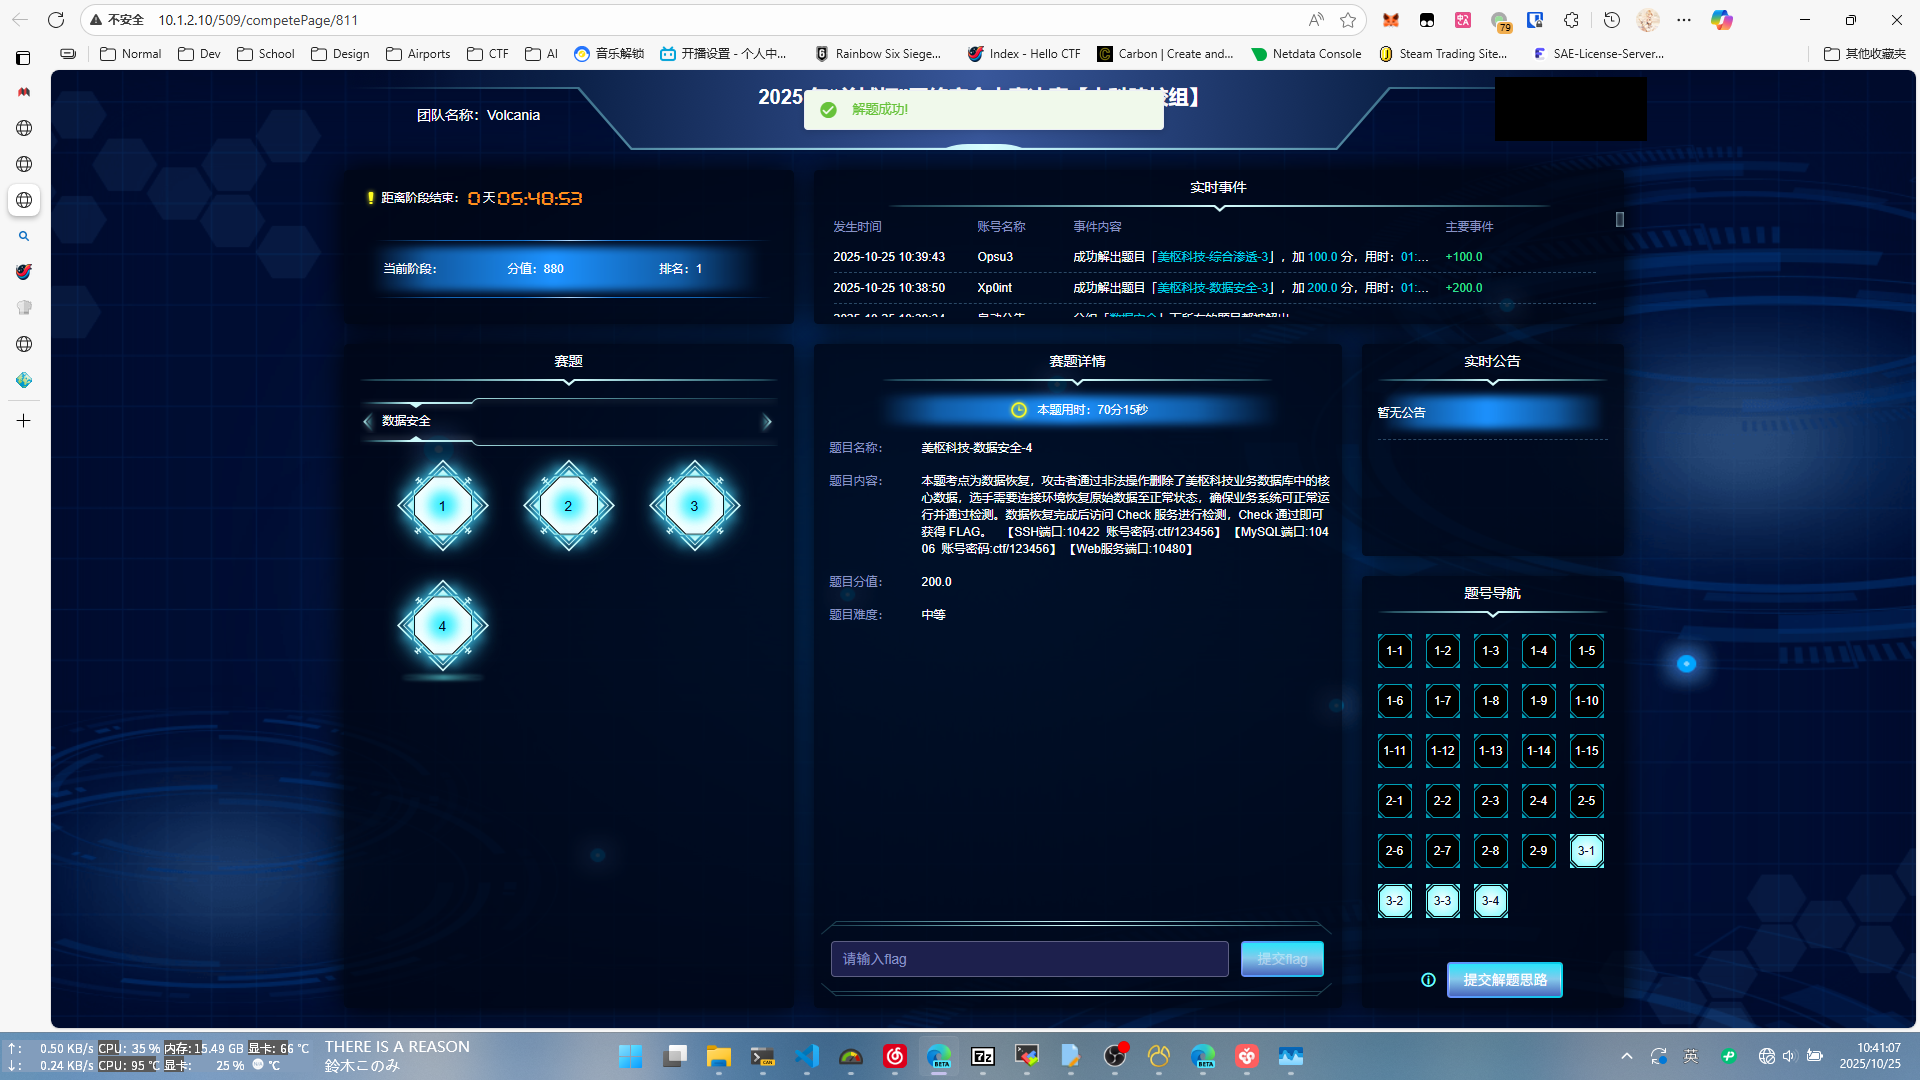Go to previous category with left chevron
This screenshot has width=1920, height=1080.
(x=368, y=422)
